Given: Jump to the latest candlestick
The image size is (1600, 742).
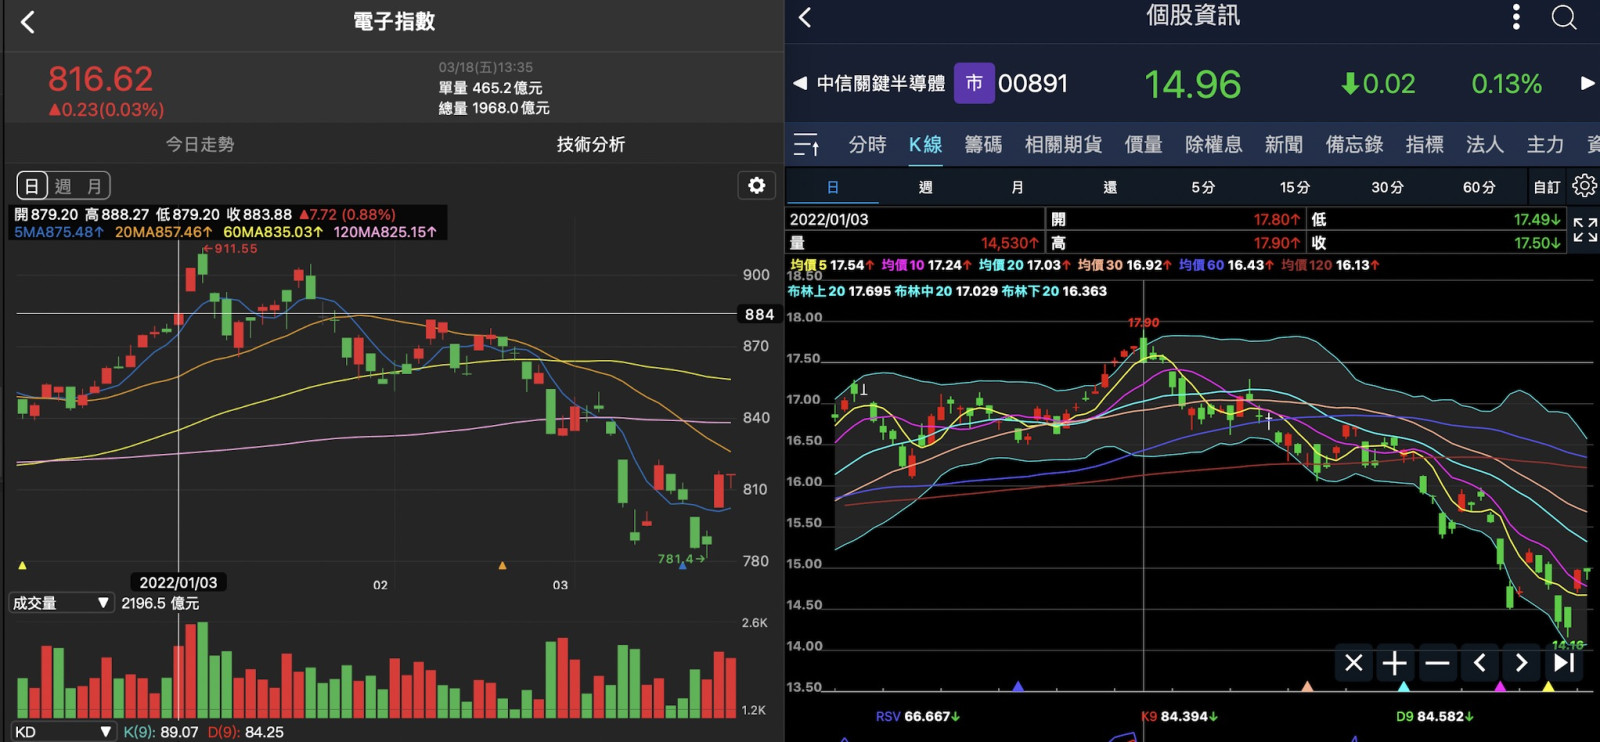Looking at the screenshot, I should click(1564, 663).
